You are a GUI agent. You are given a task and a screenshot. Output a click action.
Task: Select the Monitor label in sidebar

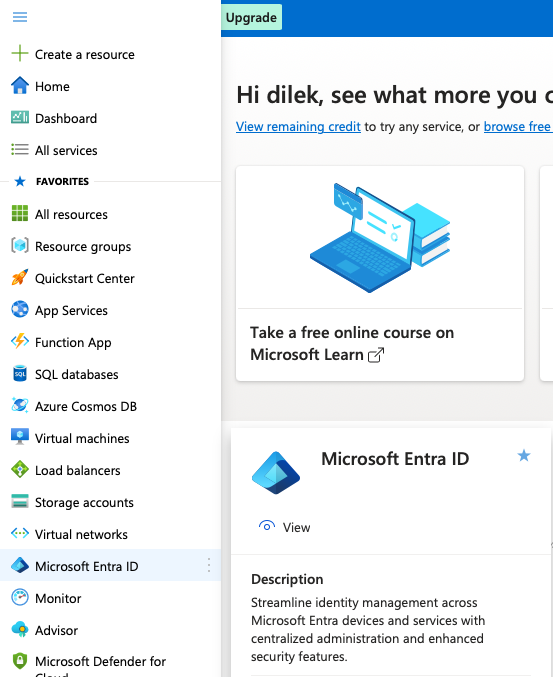click(x=58, y=598)
